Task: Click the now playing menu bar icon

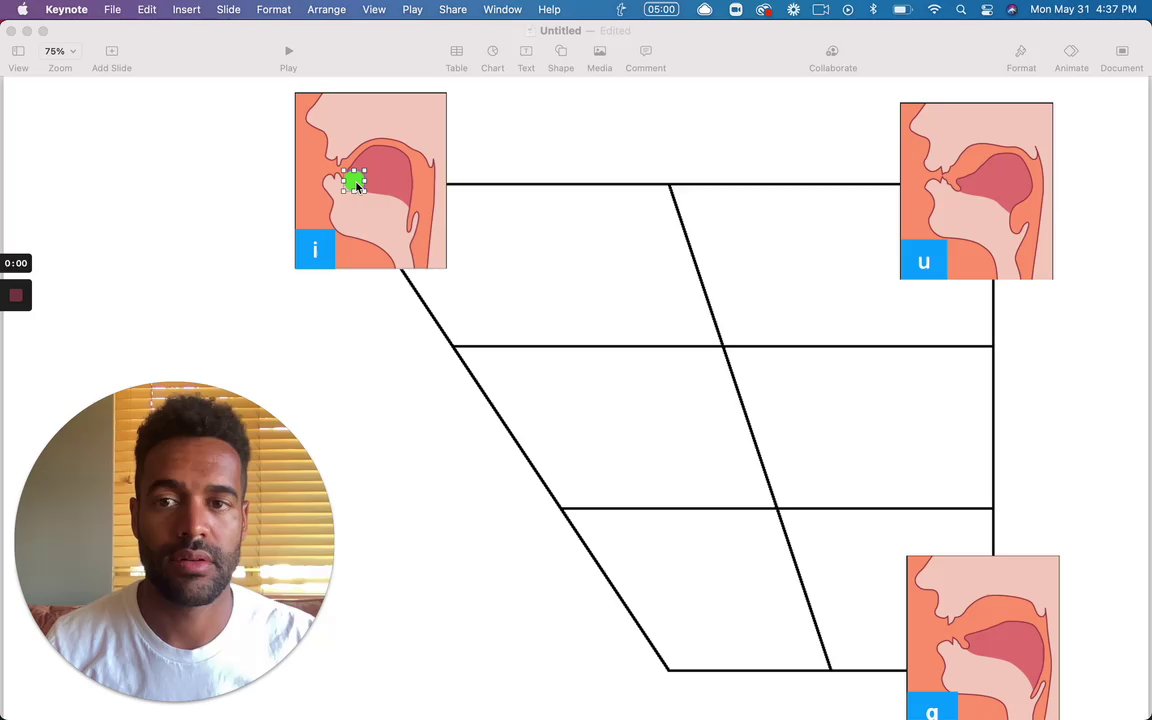Action: [x=848, y=10]
